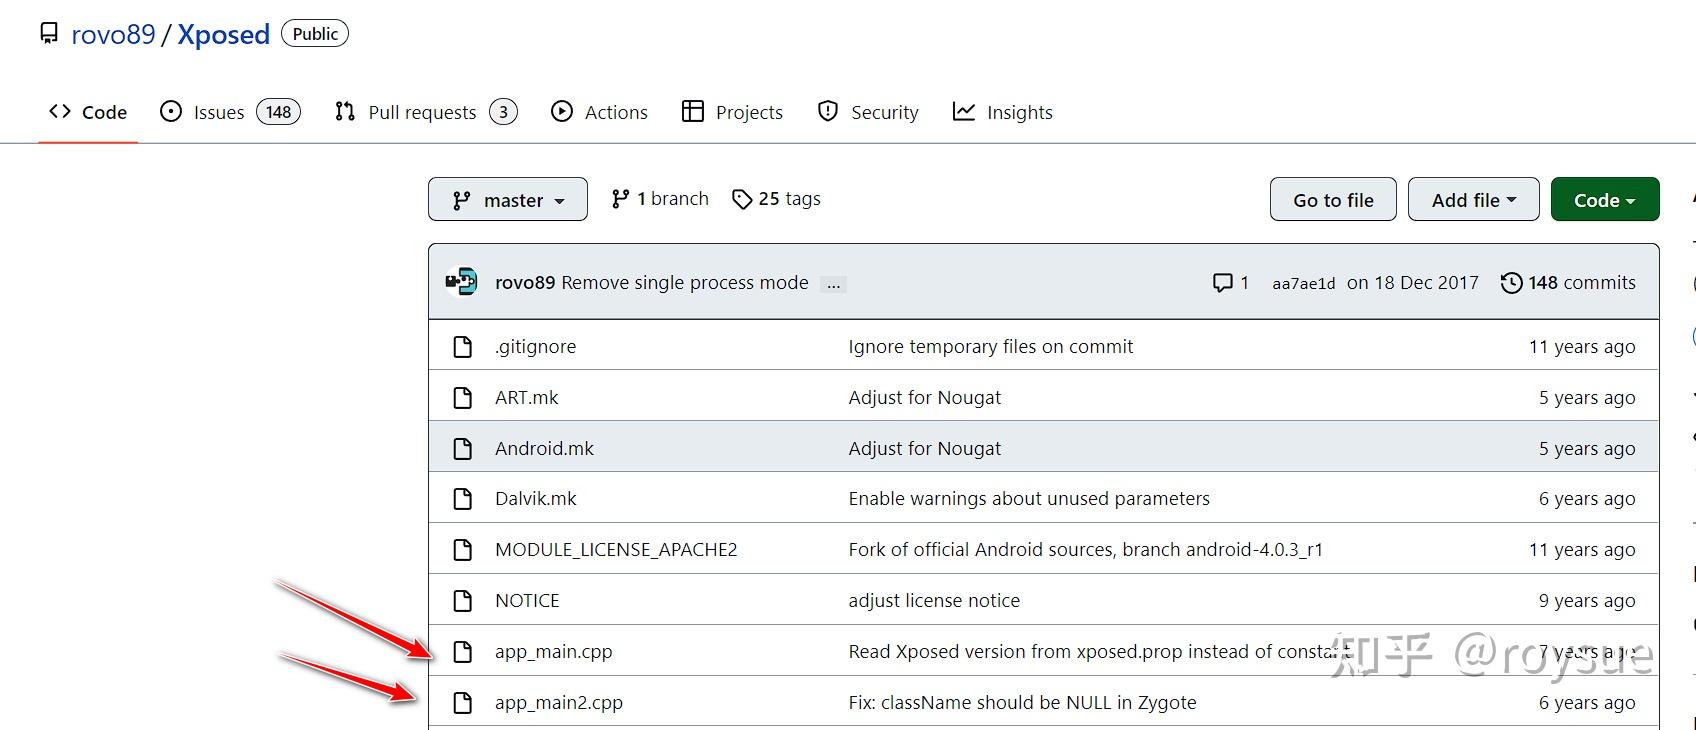The height and width of the screenshot is (730, 1696).
Task: Click the tags icon showing 25 tags
Action: click(x=742, y=200)
